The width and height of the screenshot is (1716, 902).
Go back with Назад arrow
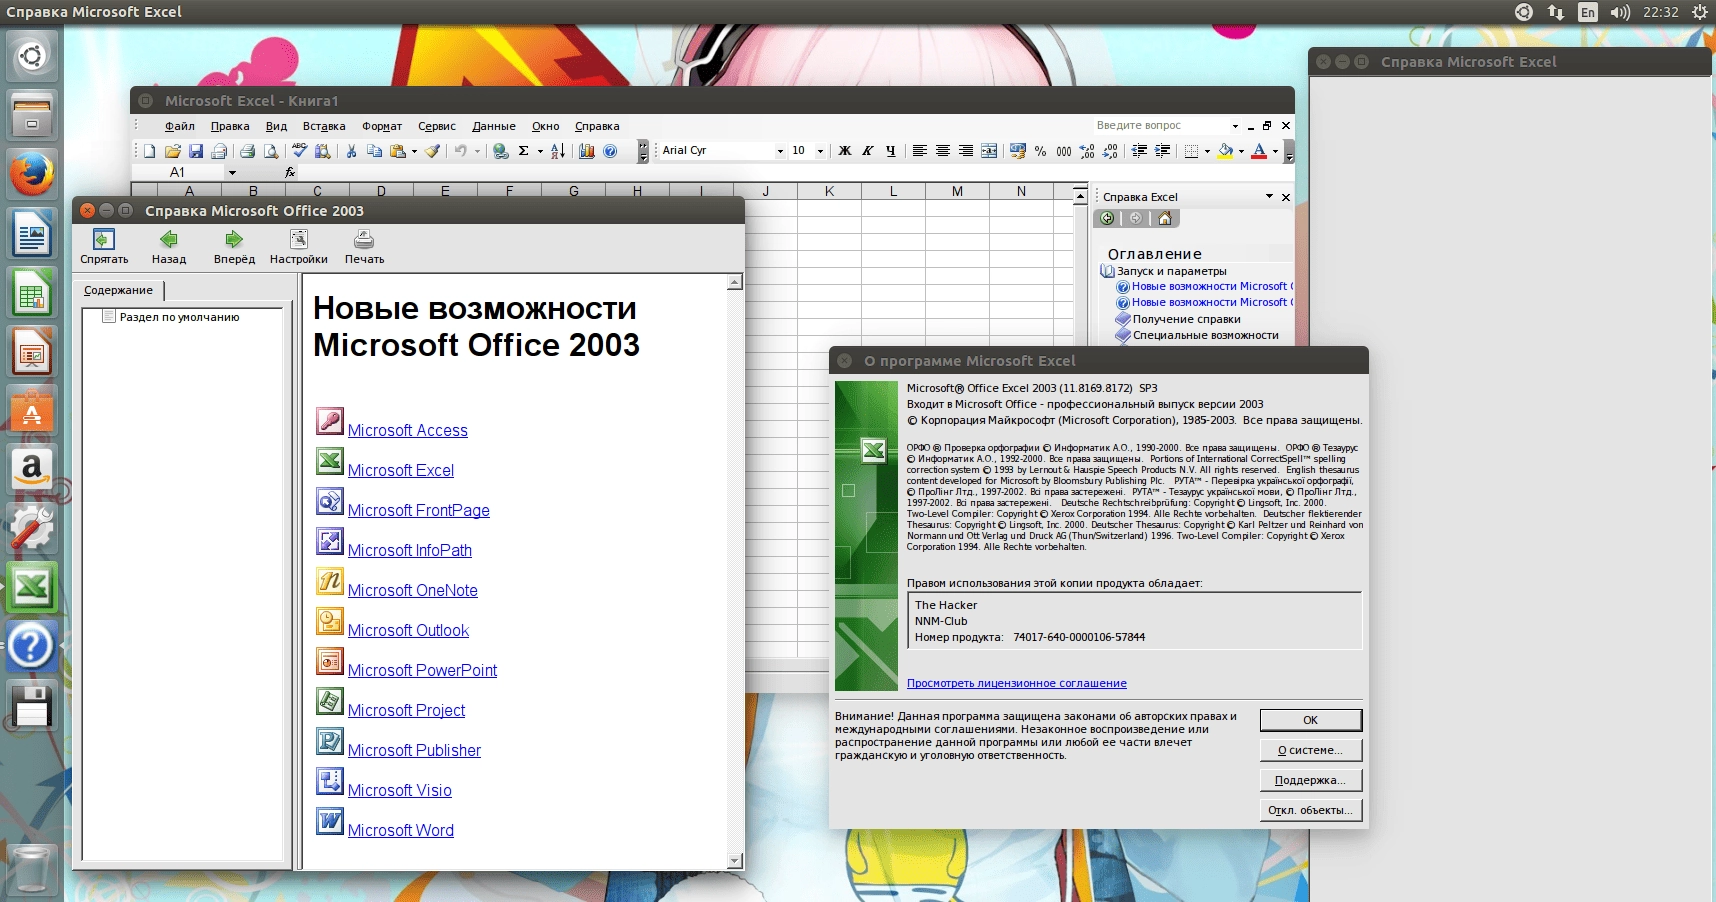tap(169, 246)
